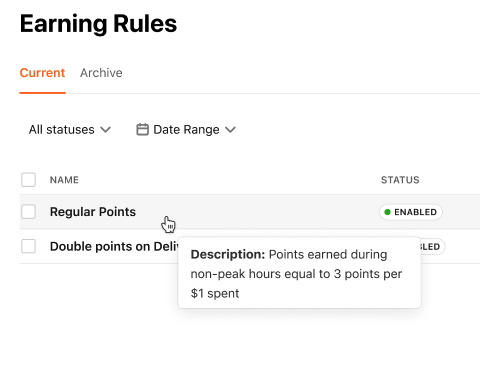Image resolution: width=480 pixels, height=370 pixels.
Task: Check the Regular Points row checkbox
Action: coord(28,212)
